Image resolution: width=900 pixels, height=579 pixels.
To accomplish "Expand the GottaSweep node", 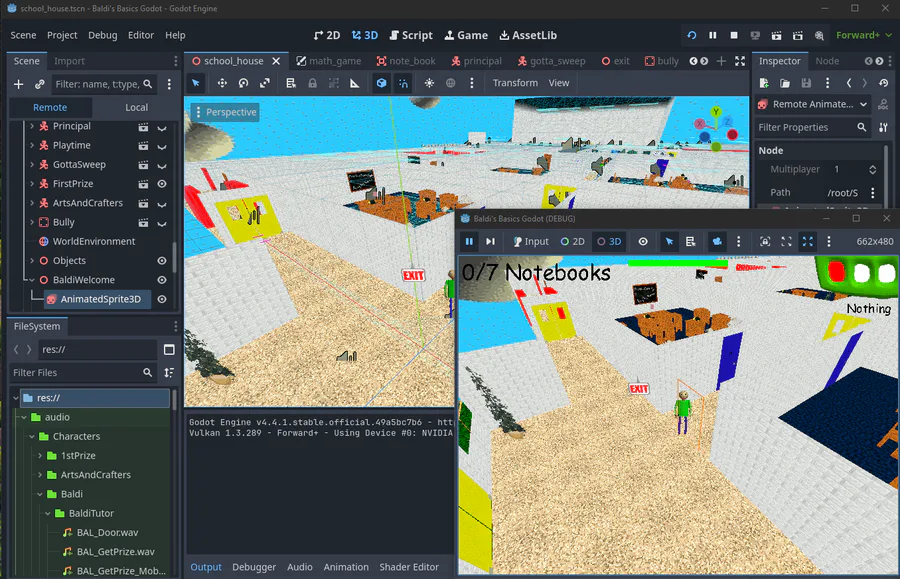I will (x=32, y=164).
